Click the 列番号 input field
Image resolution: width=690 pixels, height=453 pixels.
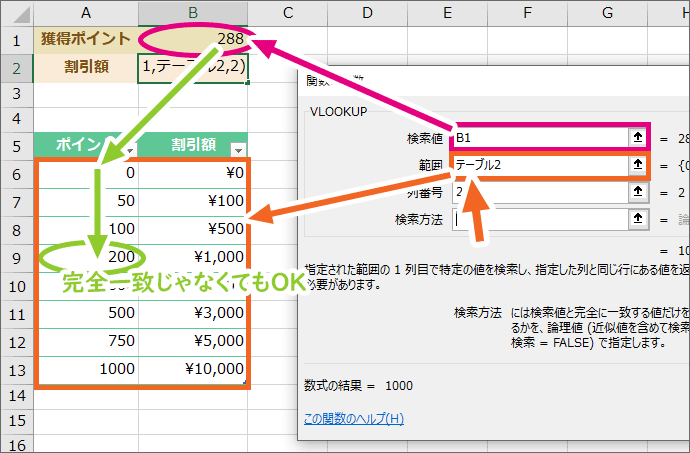pos(541,192)
